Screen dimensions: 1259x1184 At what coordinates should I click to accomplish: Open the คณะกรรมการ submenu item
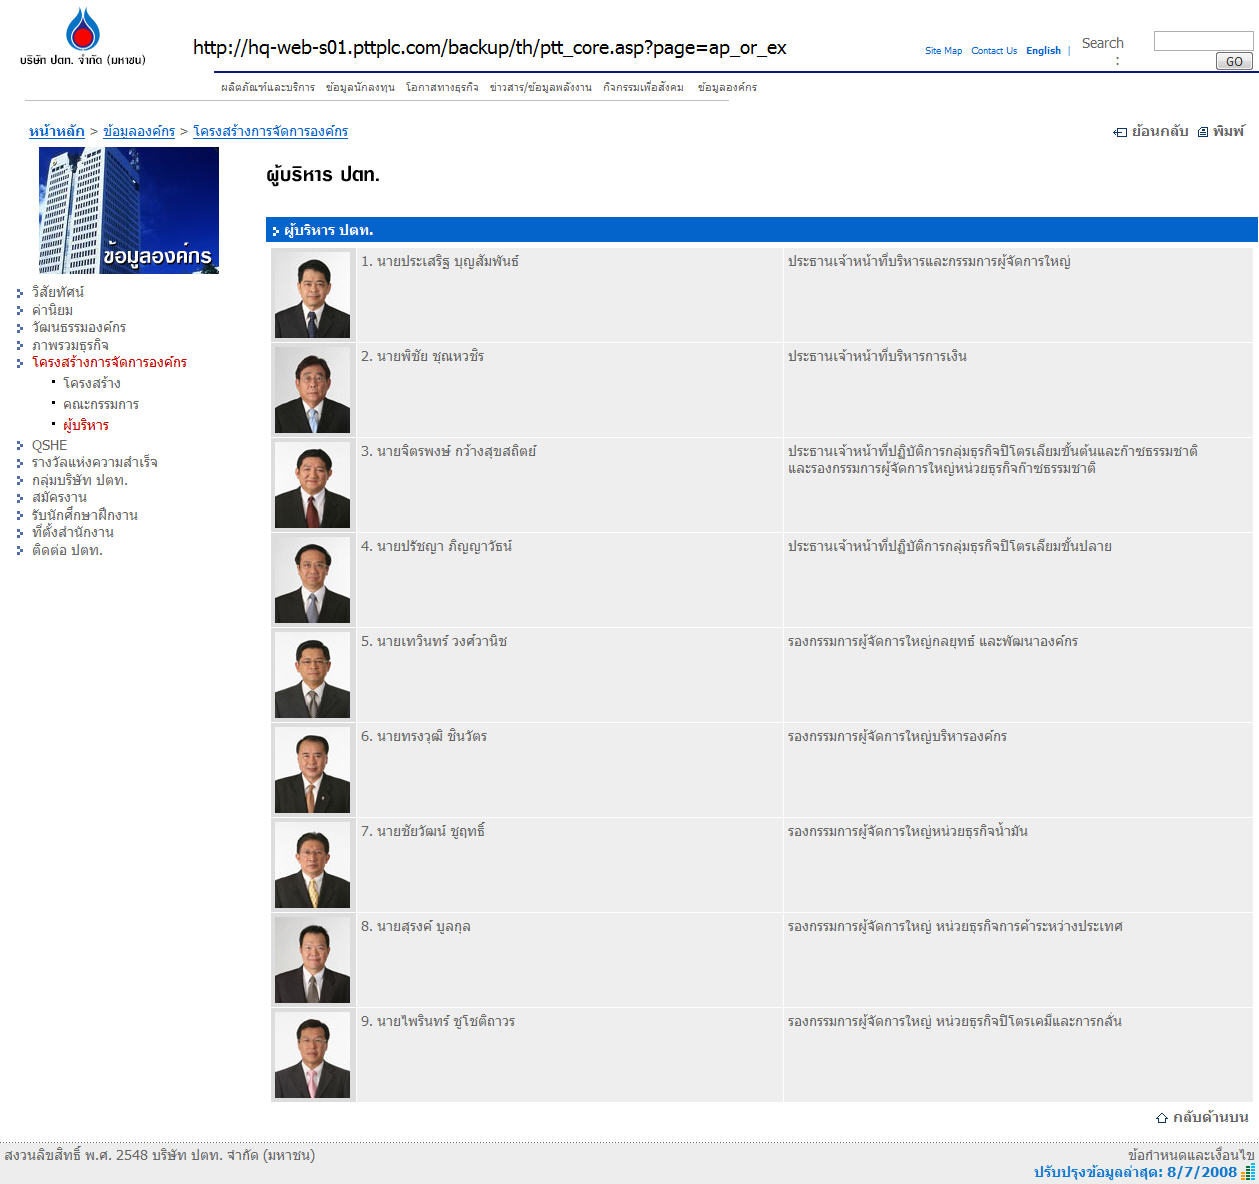click(x=101, y=404)
